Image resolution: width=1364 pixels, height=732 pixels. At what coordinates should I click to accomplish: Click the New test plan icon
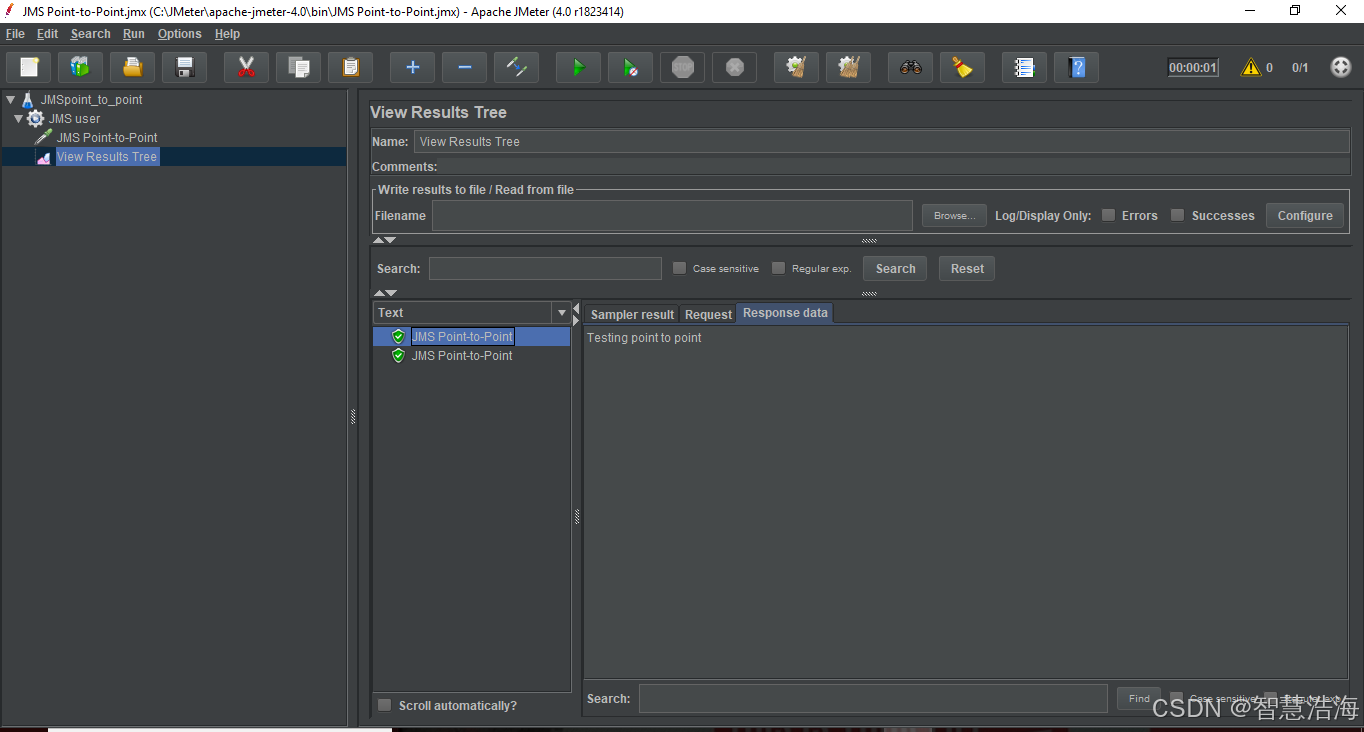pyautogui.click(x=29, y=67)
